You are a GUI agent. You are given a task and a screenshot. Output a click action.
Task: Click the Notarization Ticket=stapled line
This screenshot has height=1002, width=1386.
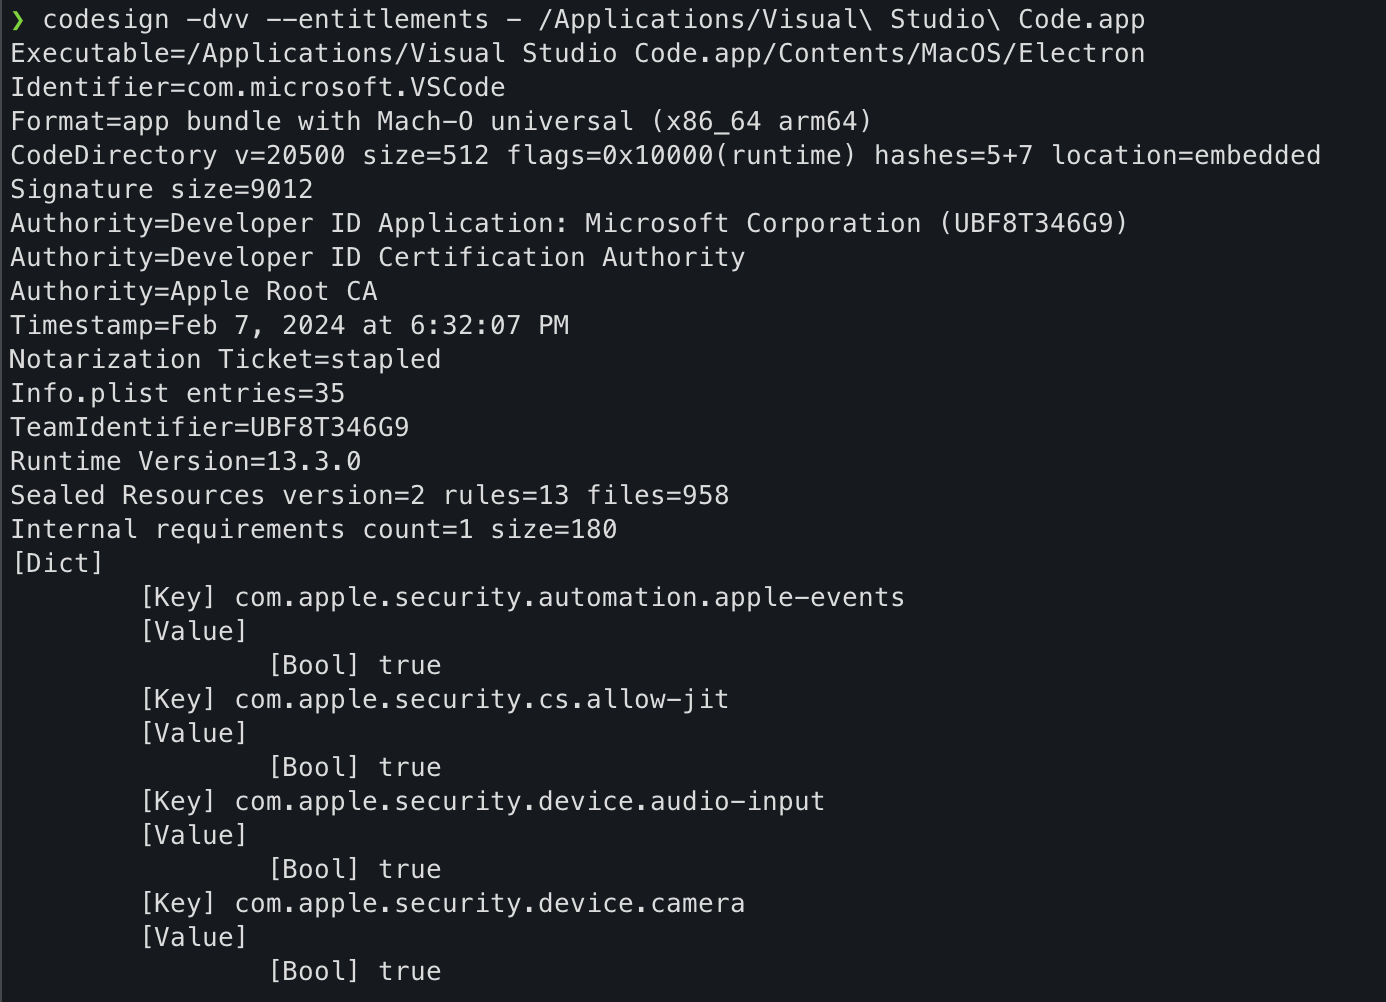225,360
